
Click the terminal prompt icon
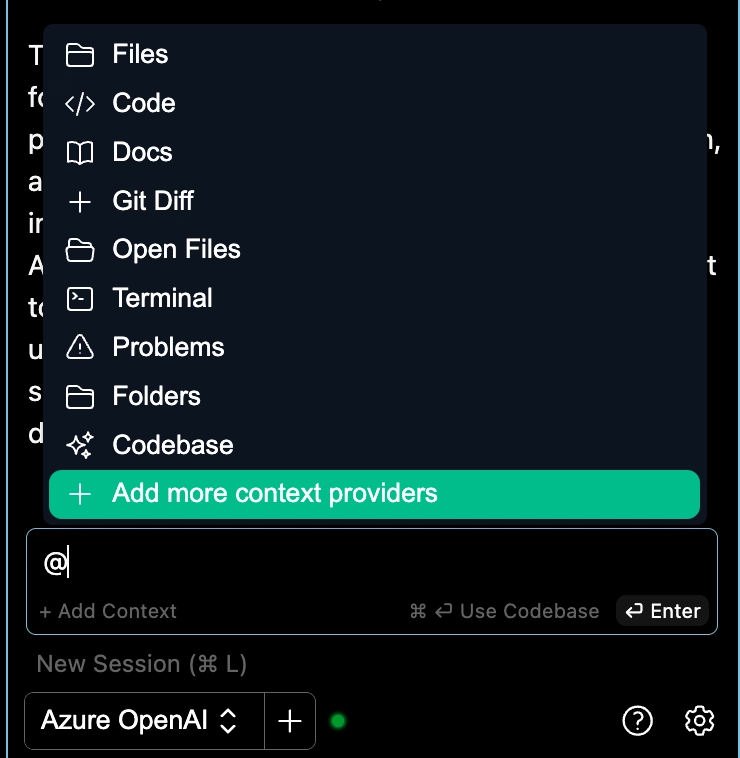(x=80, y=299)
